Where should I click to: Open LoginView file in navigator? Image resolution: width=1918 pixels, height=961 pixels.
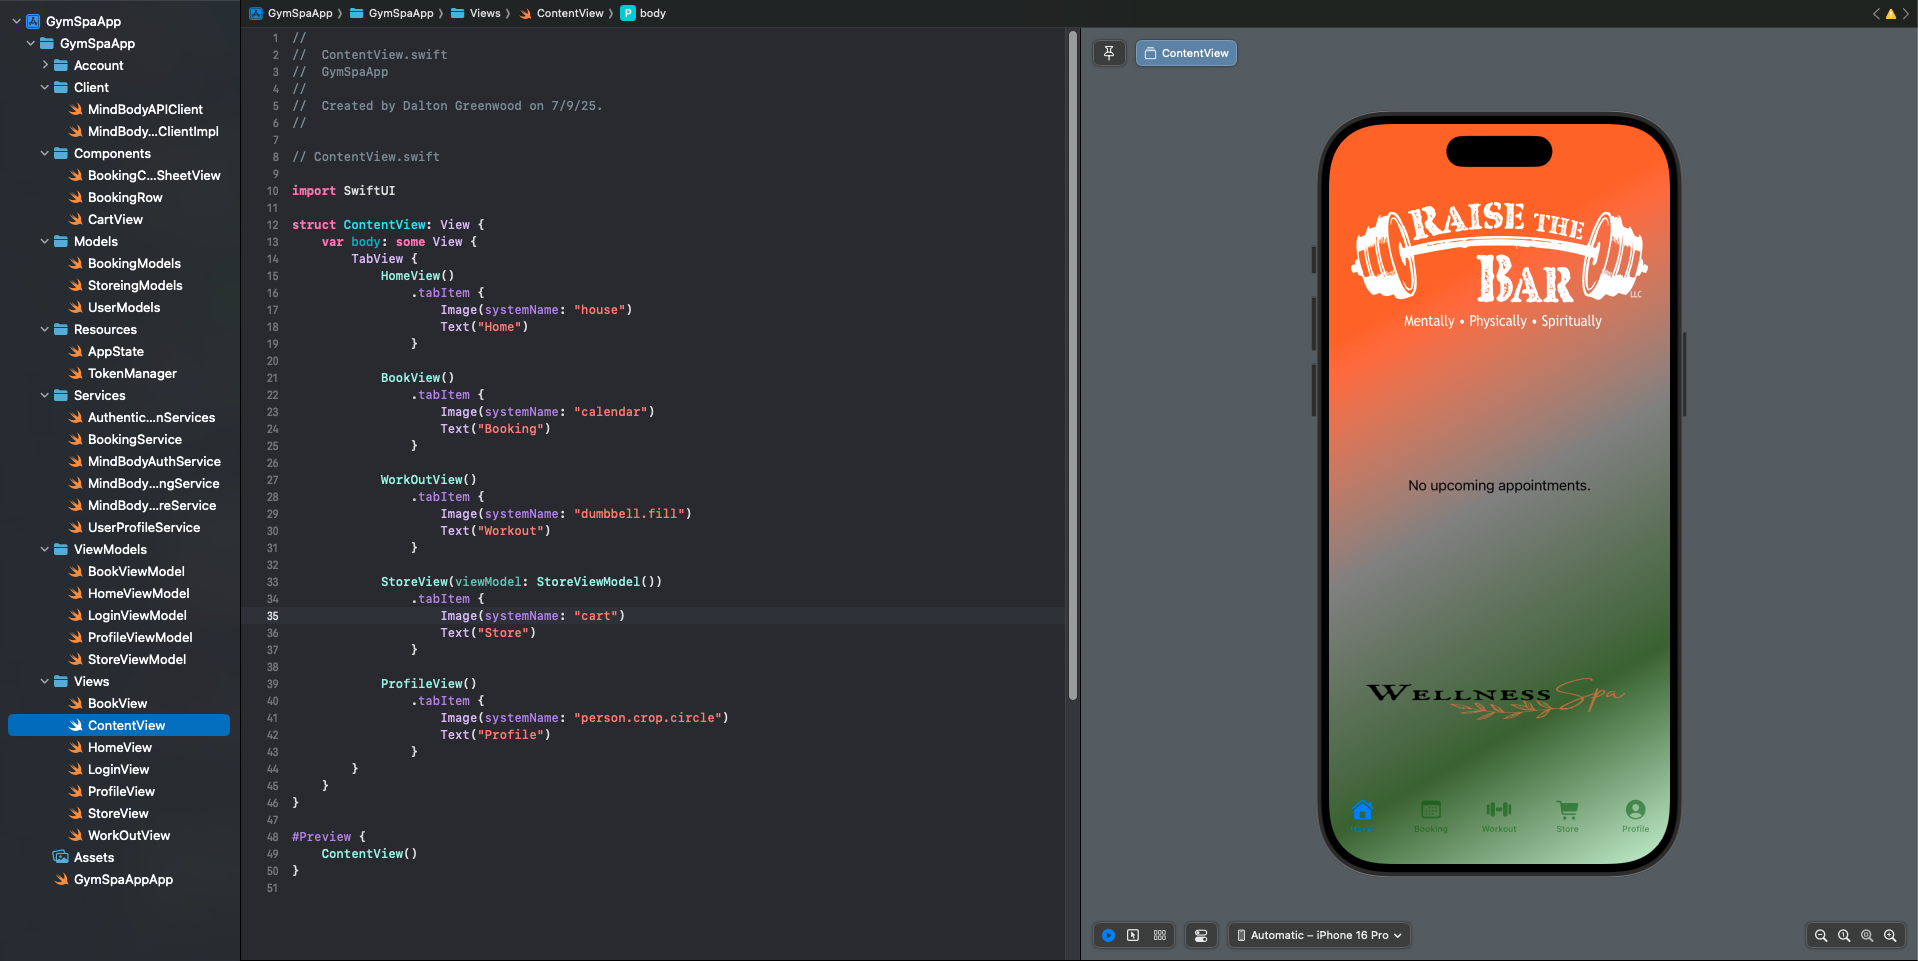118,769
